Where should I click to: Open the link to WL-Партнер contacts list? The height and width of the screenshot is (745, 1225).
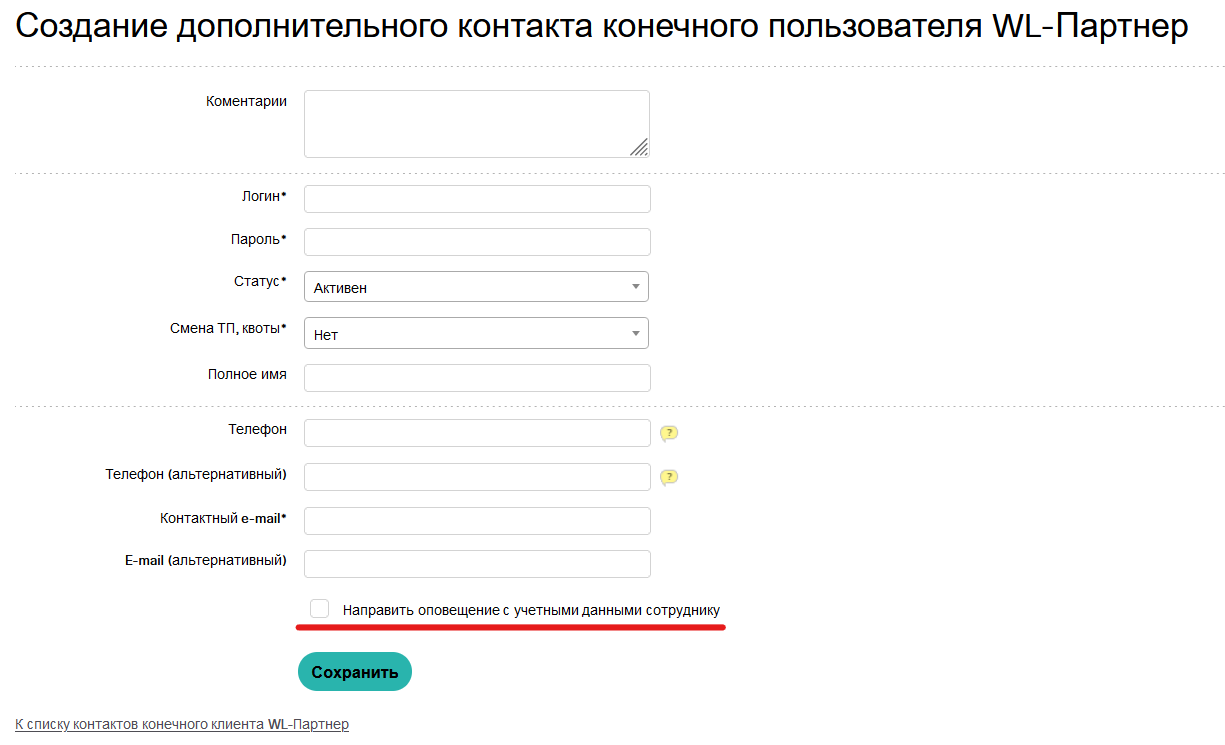click(x=182, y=724)
